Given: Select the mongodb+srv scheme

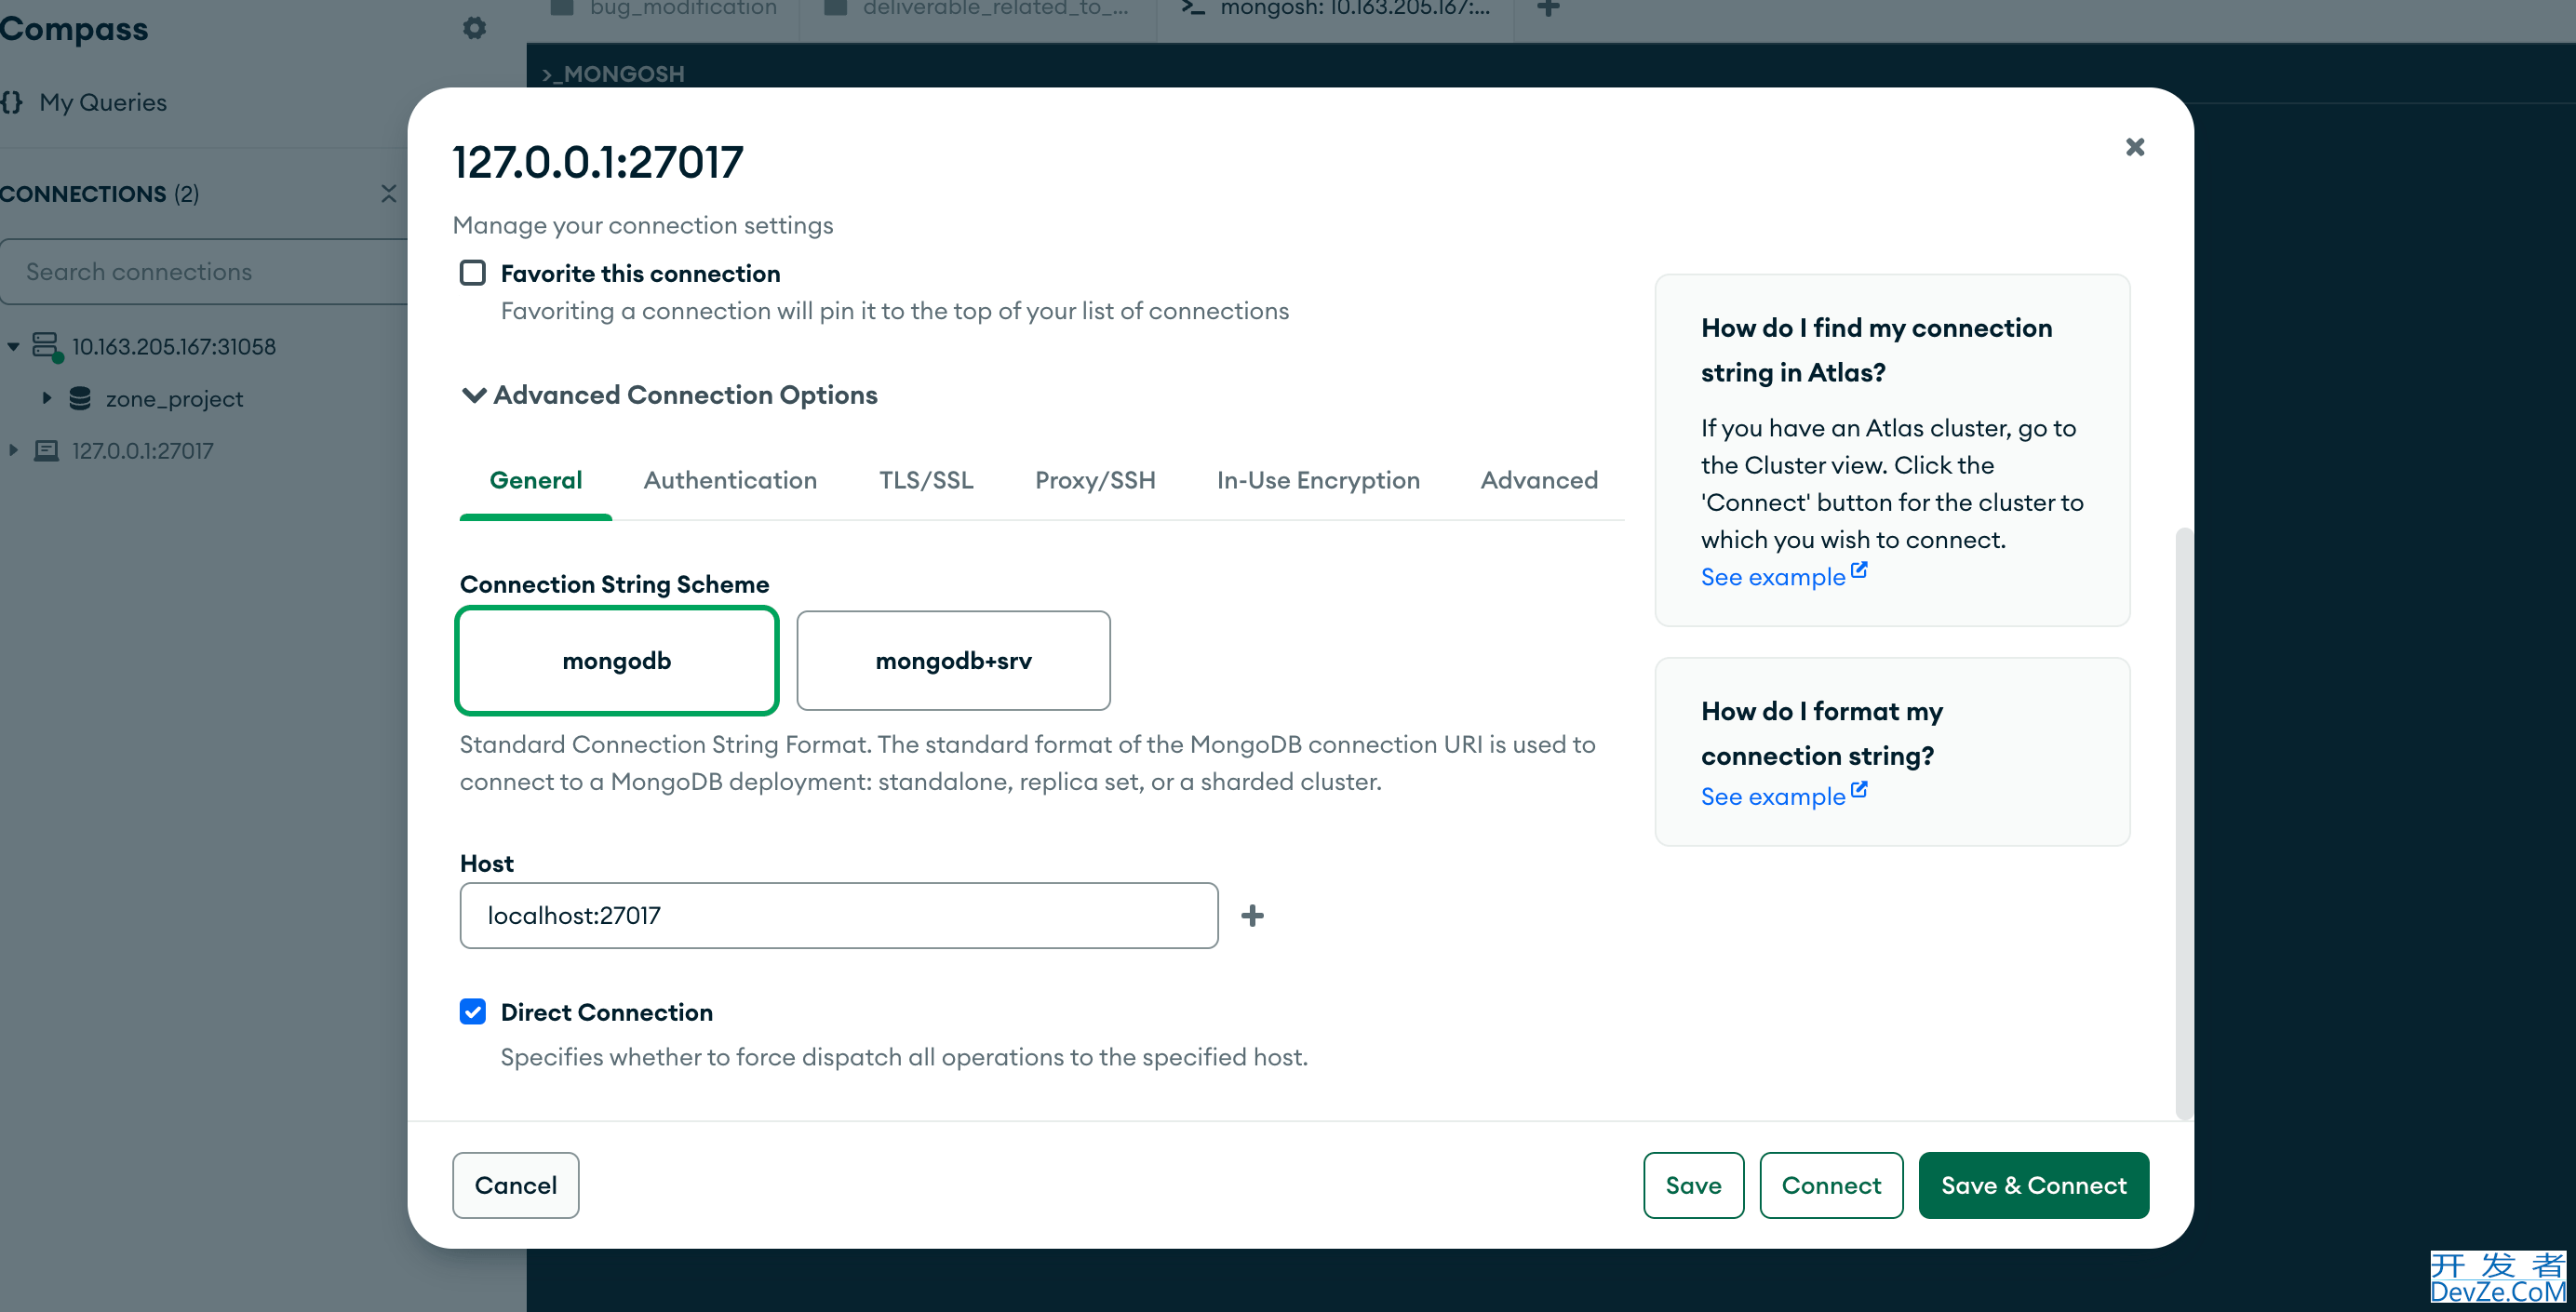Looking at the screenshot, I should (x=953, y=660).
